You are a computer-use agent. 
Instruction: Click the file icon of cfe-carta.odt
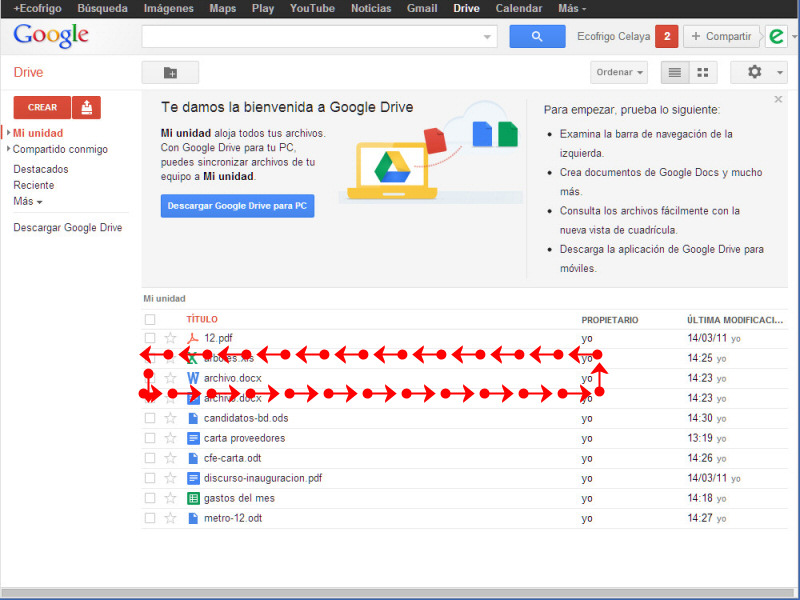[x=193, y=458]
